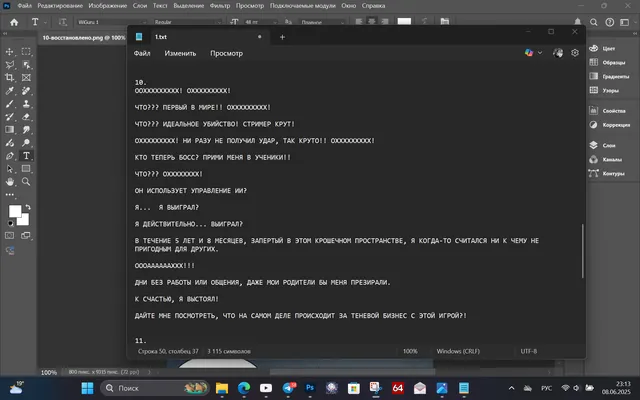This screenshot has width=640, height=400.
Task: Select the Zoom tool in toolbox
Action: [26, 182]
